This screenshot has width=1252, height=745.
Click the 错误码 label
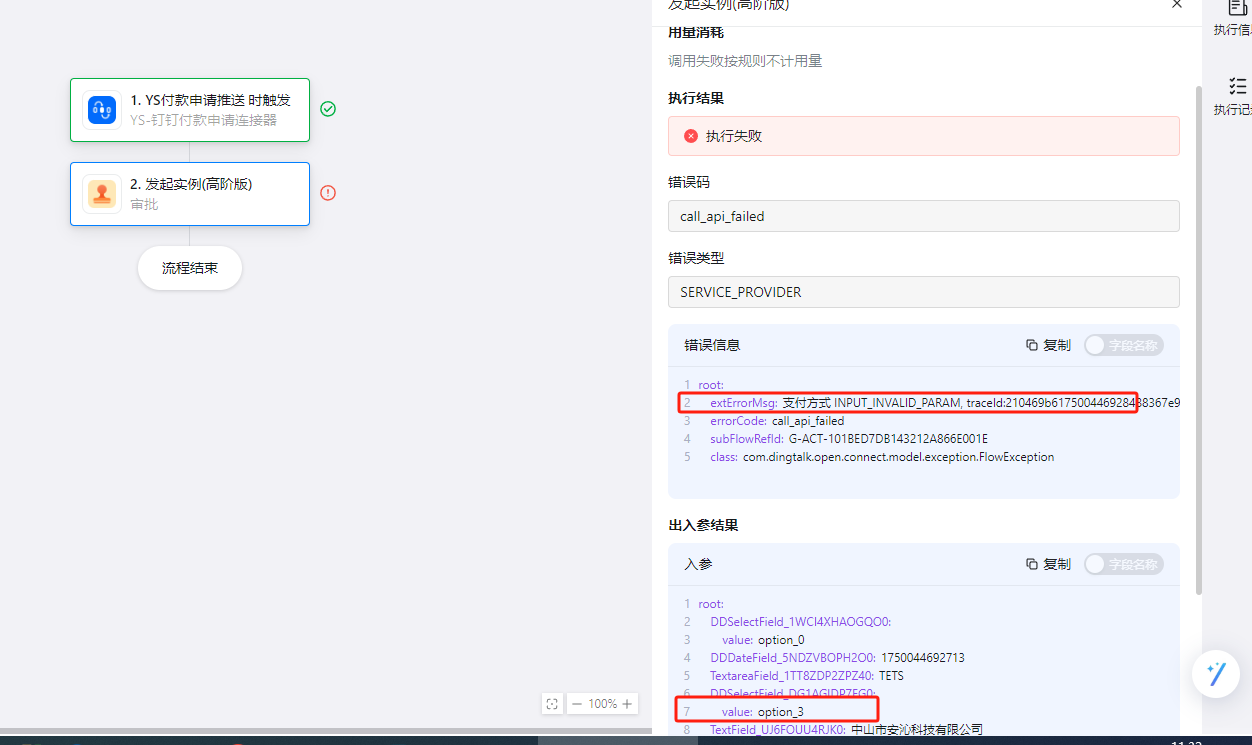pyautogui.click(x=689, y=183)
